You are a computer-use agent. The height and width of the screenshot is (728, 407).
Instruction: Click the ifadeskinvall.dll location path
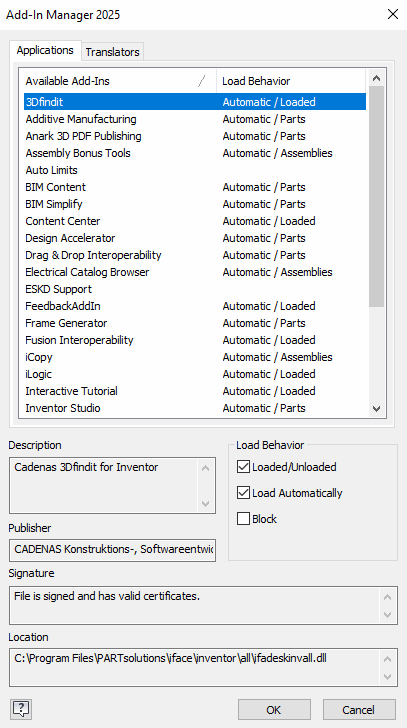click(170, 658)
